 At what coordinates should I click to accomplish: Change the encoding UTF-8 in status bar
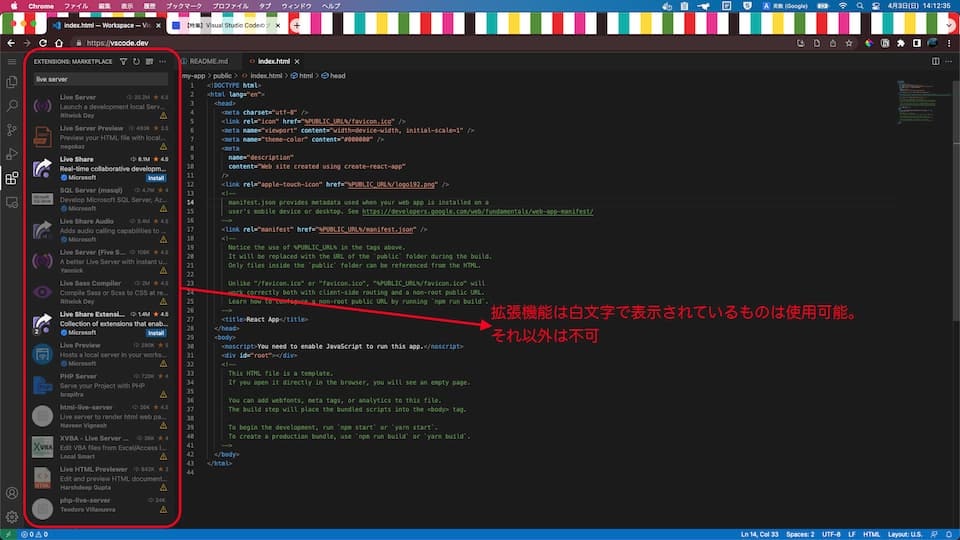[x=831, y=534]
